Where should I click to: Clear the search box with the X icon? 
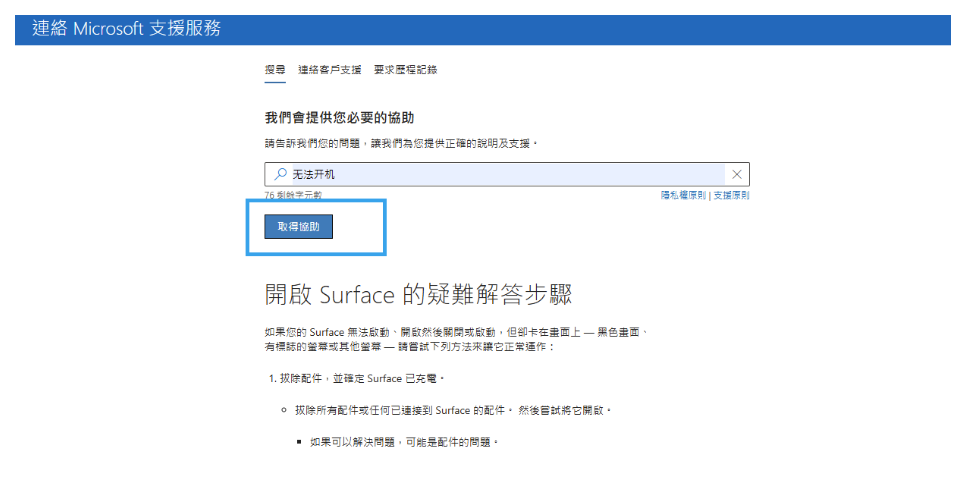(736, 174)
